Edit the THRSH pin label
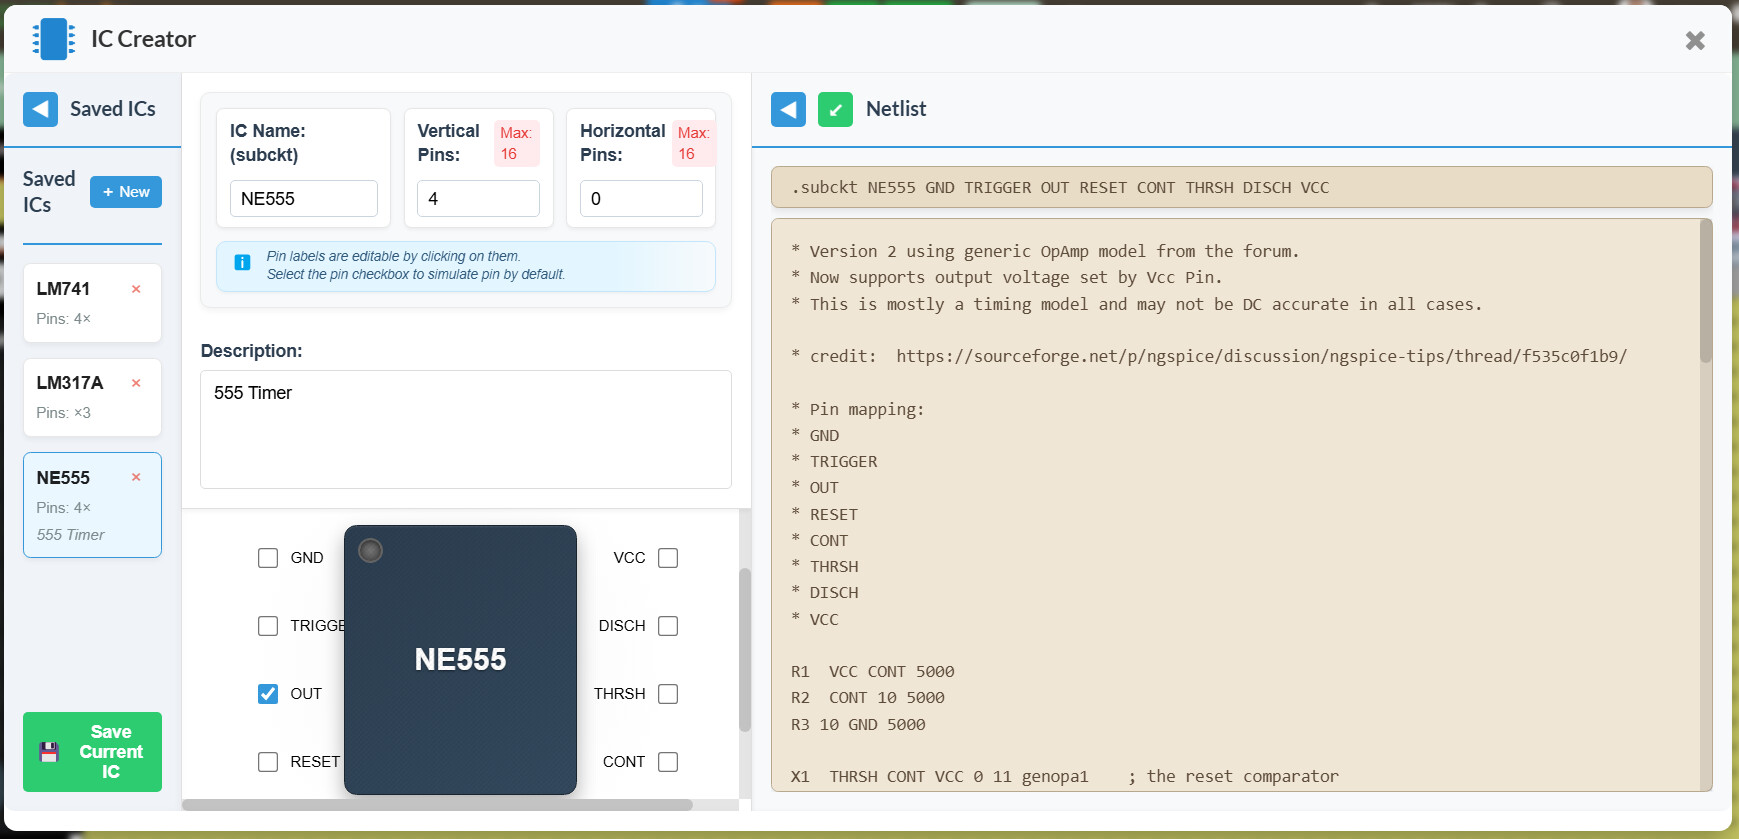The height and width of the screenshot is (839, 1739). click(x=619, y=694)
